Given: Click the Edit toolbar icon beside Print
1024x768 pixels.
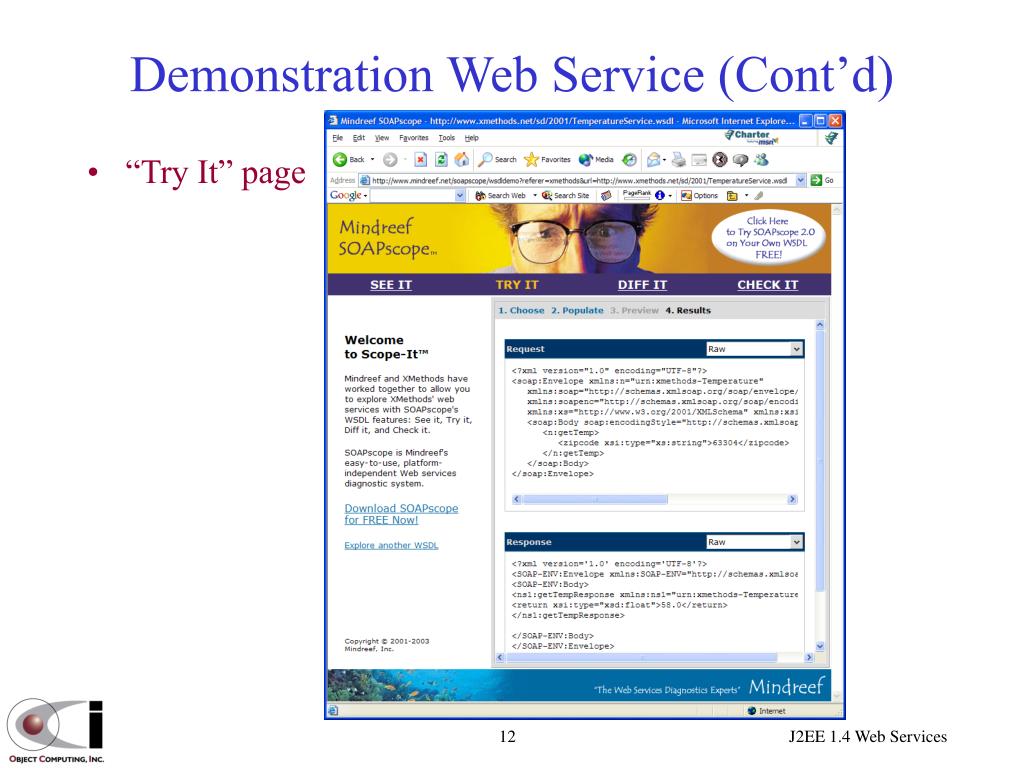Looking at the screenshot, I should click(x=699, y=159).
